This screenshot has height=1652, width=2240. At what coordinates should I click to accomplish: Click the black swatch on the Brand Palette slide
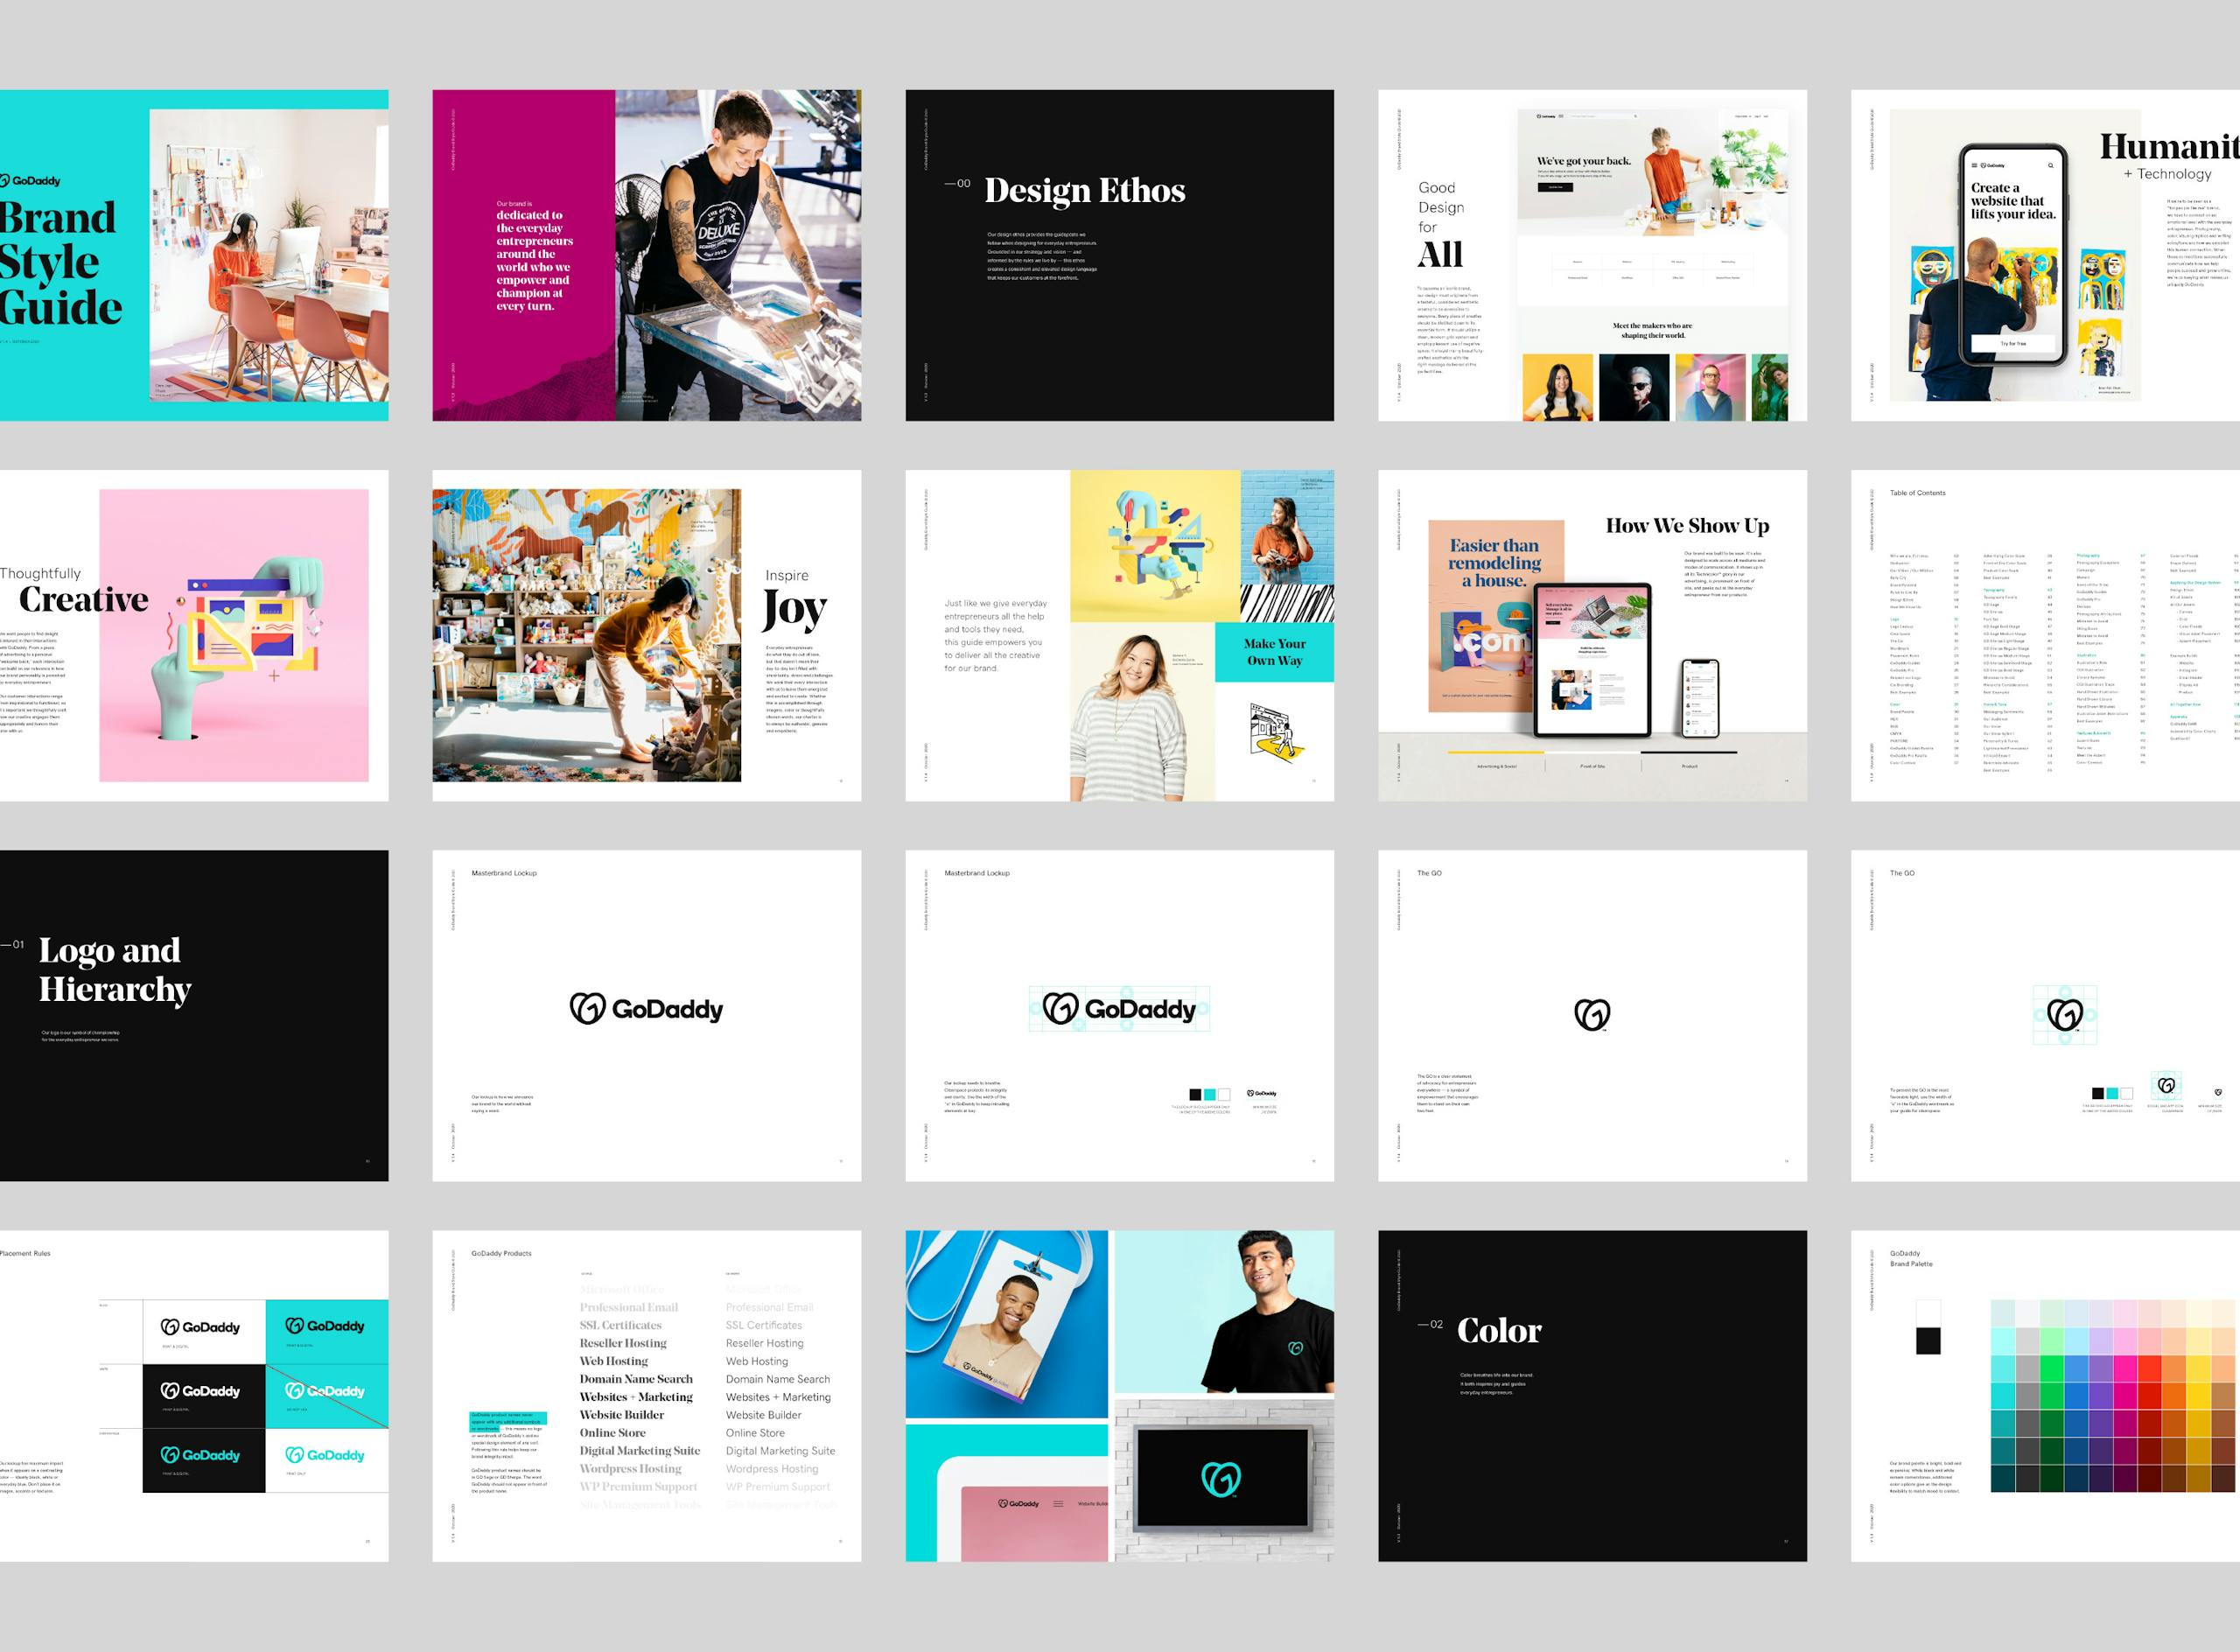click(1928, 1341)
